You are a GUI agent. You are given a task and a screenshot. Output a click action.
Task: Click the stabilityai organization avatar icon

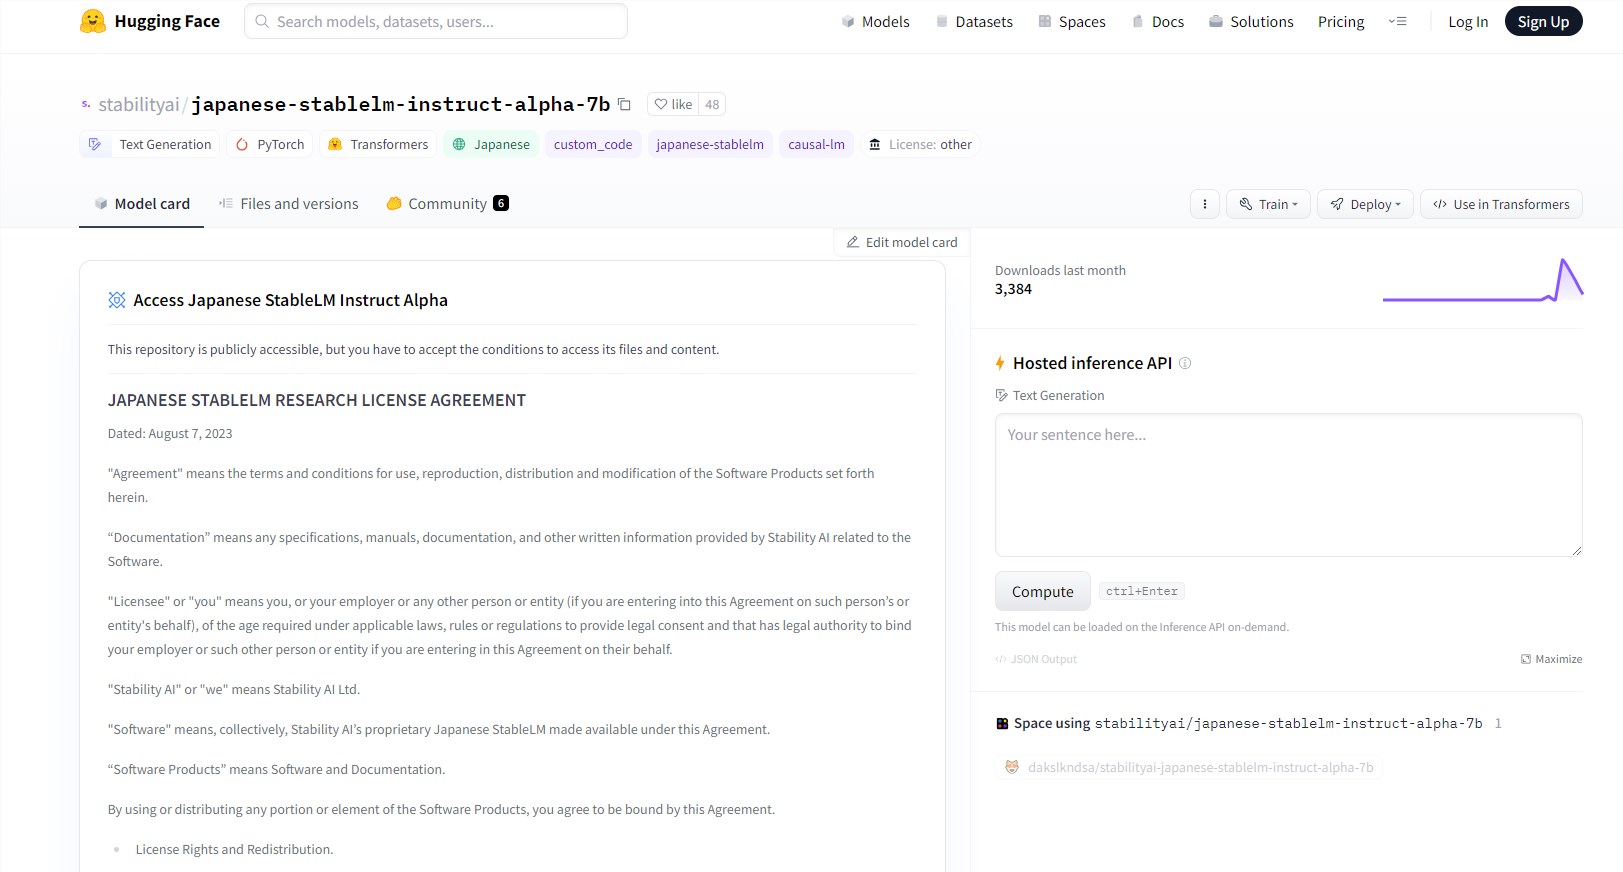(x=86, y=104)
